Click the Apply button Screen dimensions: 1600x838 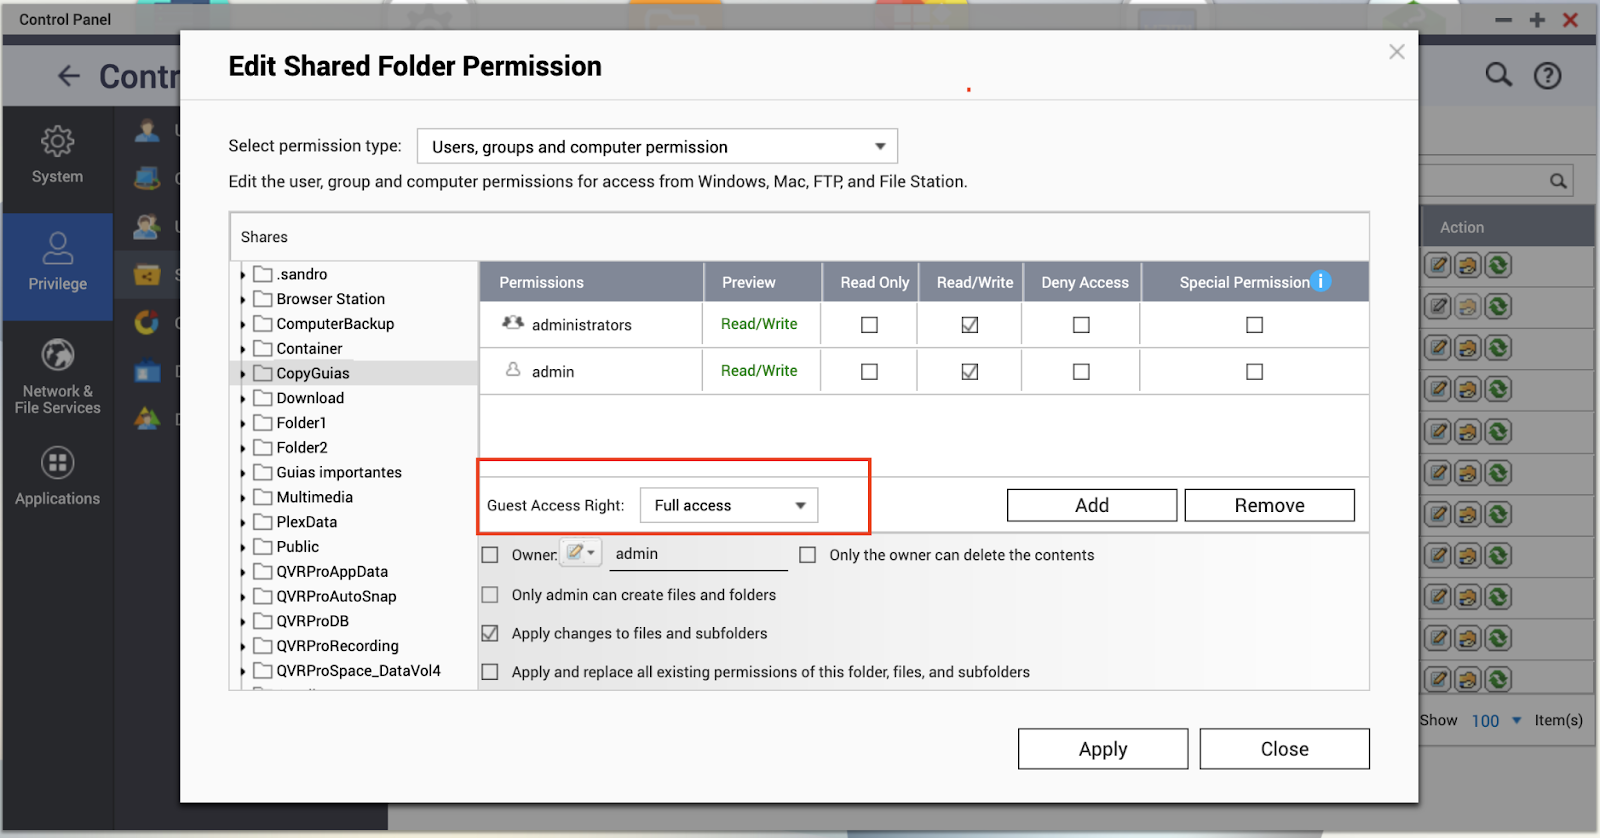[1102, 749]
